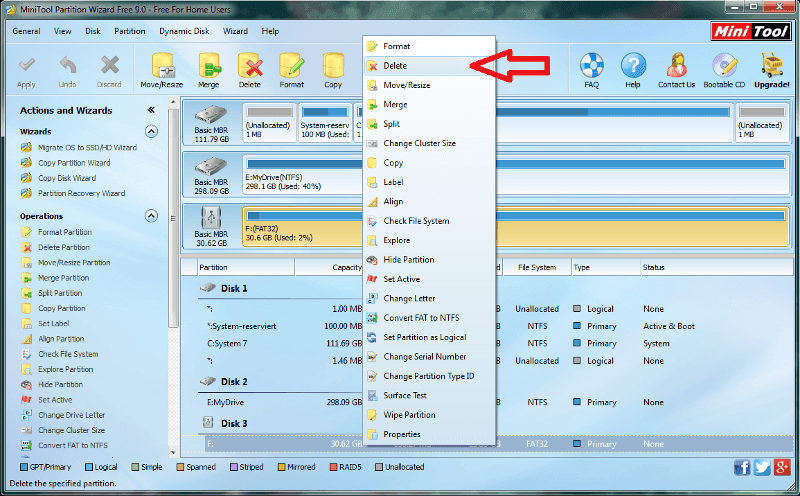Image resolution: width=800 pixels, height=496 pixels.
Task: Open the Wizard menu
Action: (235, 31)
